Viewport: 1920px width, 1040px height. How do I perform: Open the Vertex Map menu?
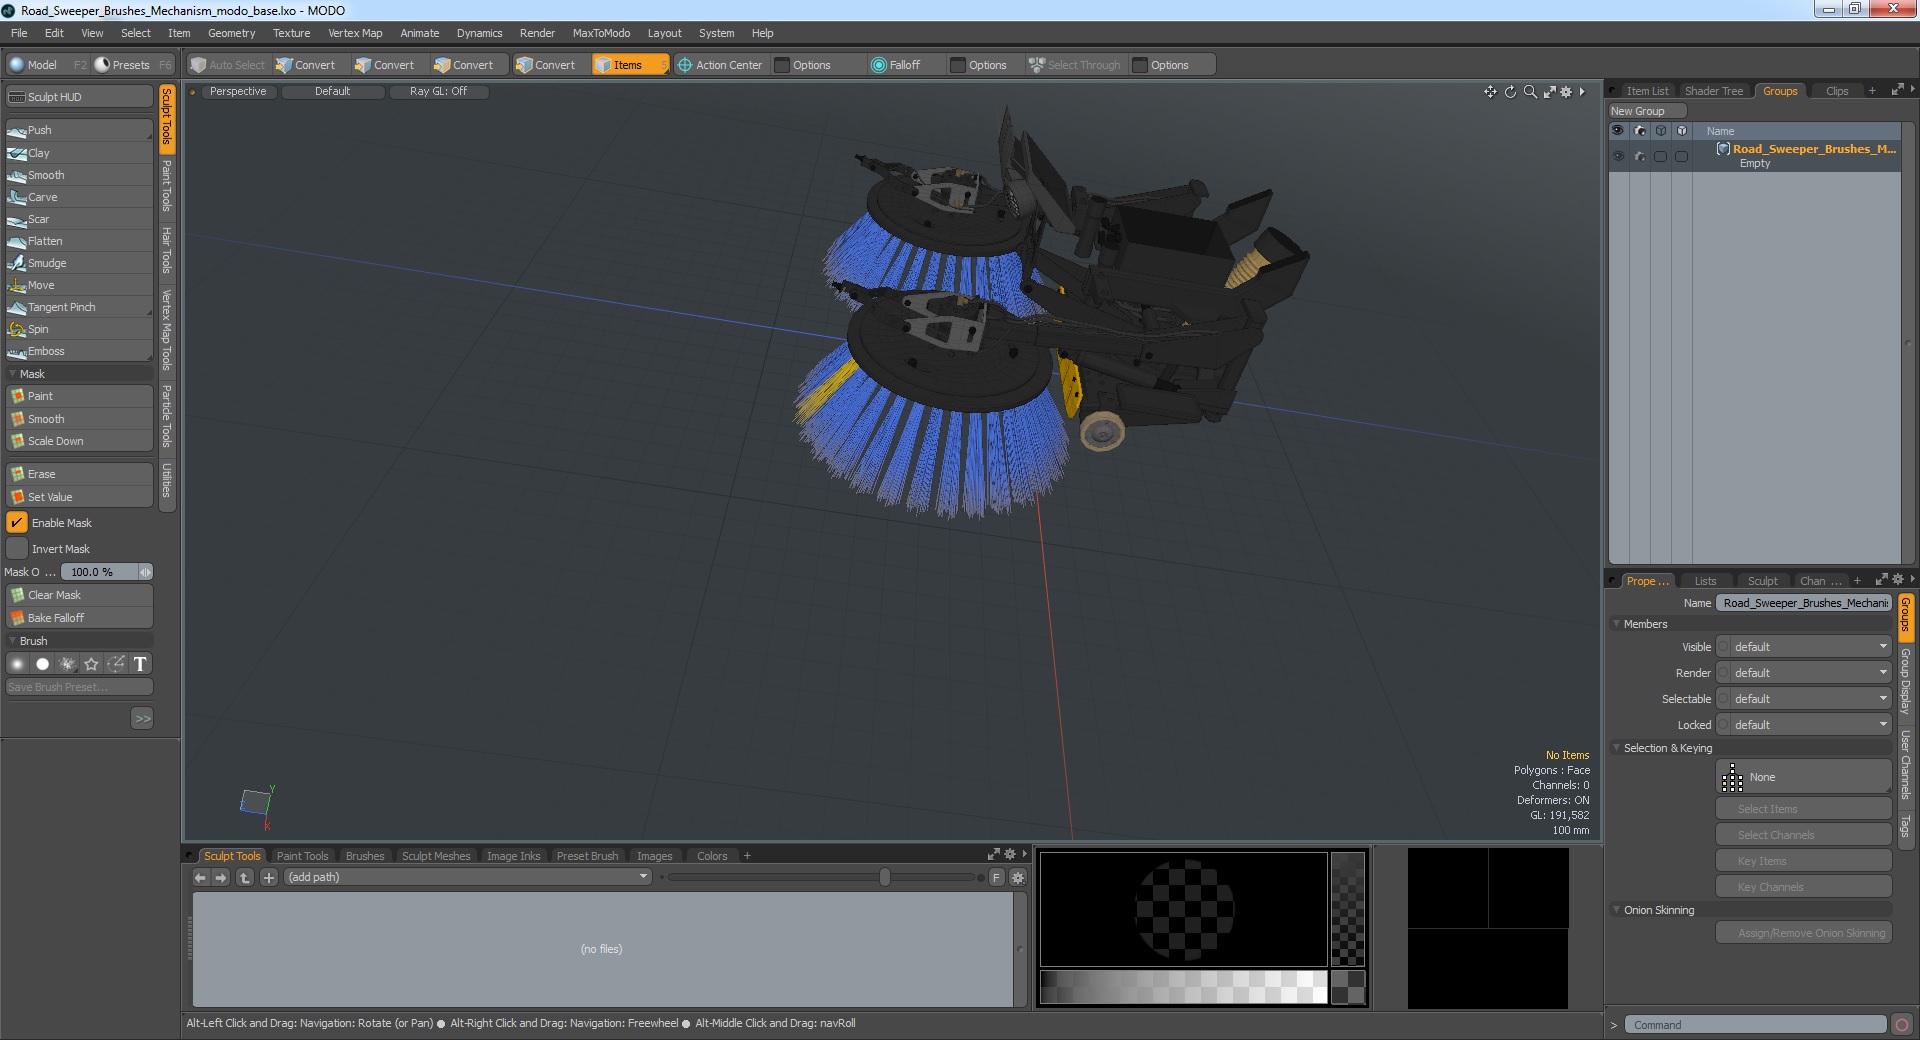355,33
